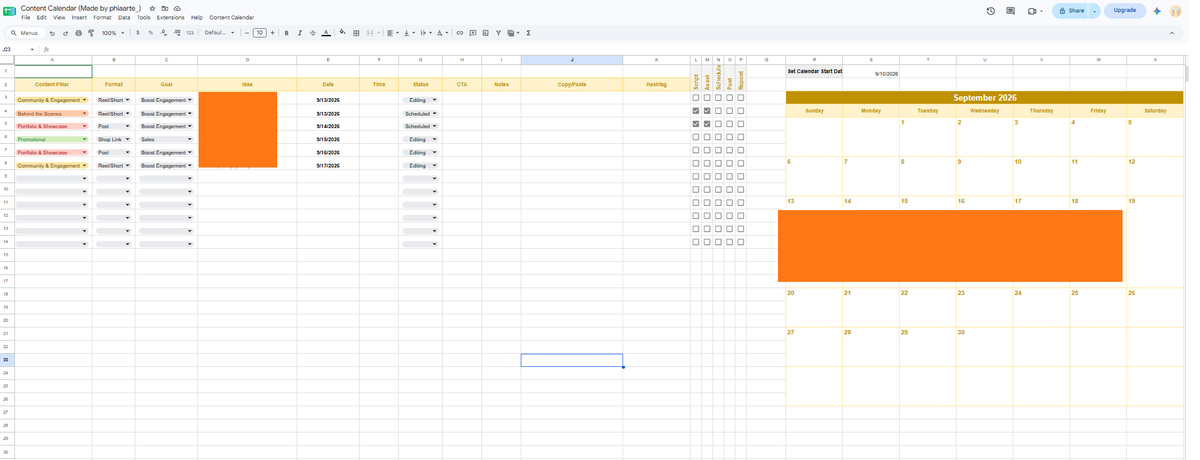Click the Upgrade button
Viewport: 1200px width, 460px height.
coord(1125,10)
